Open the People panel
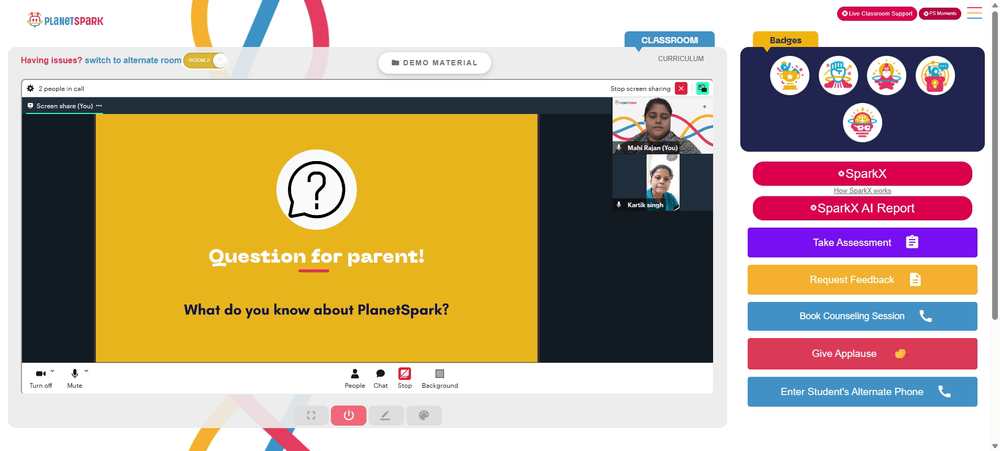 click(355, 378)
